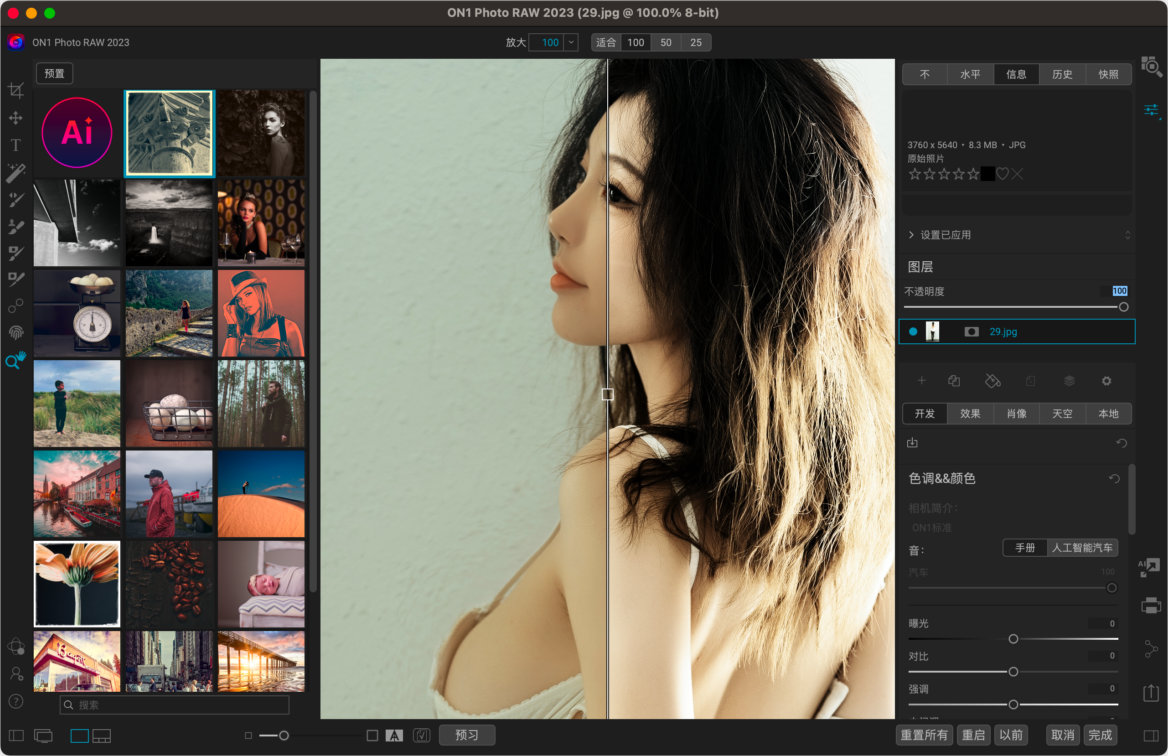Click the Browse module icon at top right
The image size is (1168, 756).
[x=1151, y=66]
